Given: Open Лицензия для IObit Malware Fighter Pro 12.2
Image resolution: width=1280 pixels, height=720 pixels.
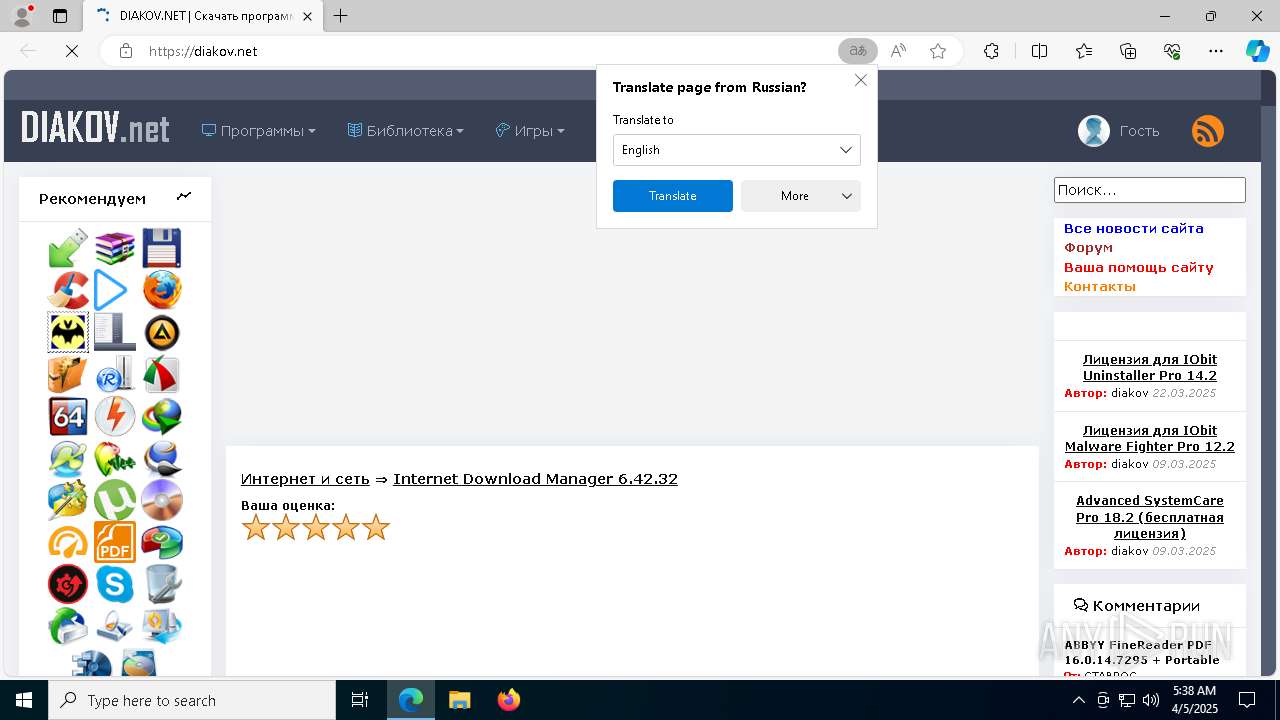Looking at the screenshot, I should 1150,439.
